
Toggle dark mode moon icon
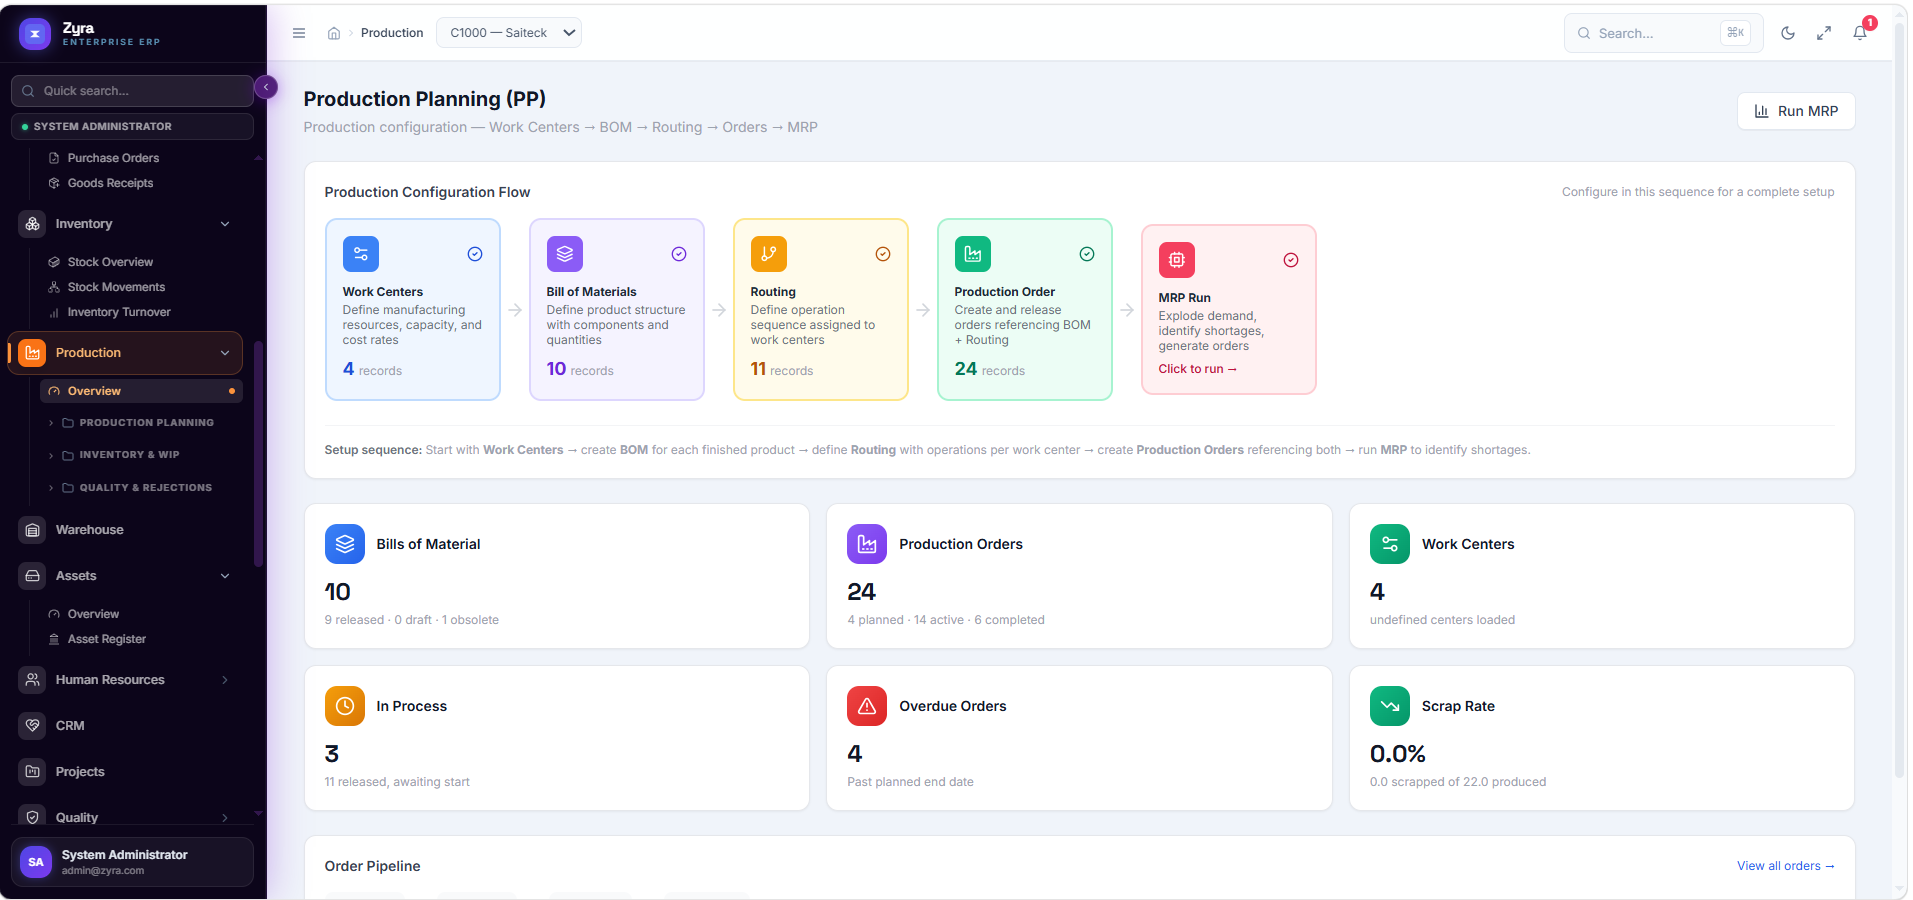tap(1788, 33)
